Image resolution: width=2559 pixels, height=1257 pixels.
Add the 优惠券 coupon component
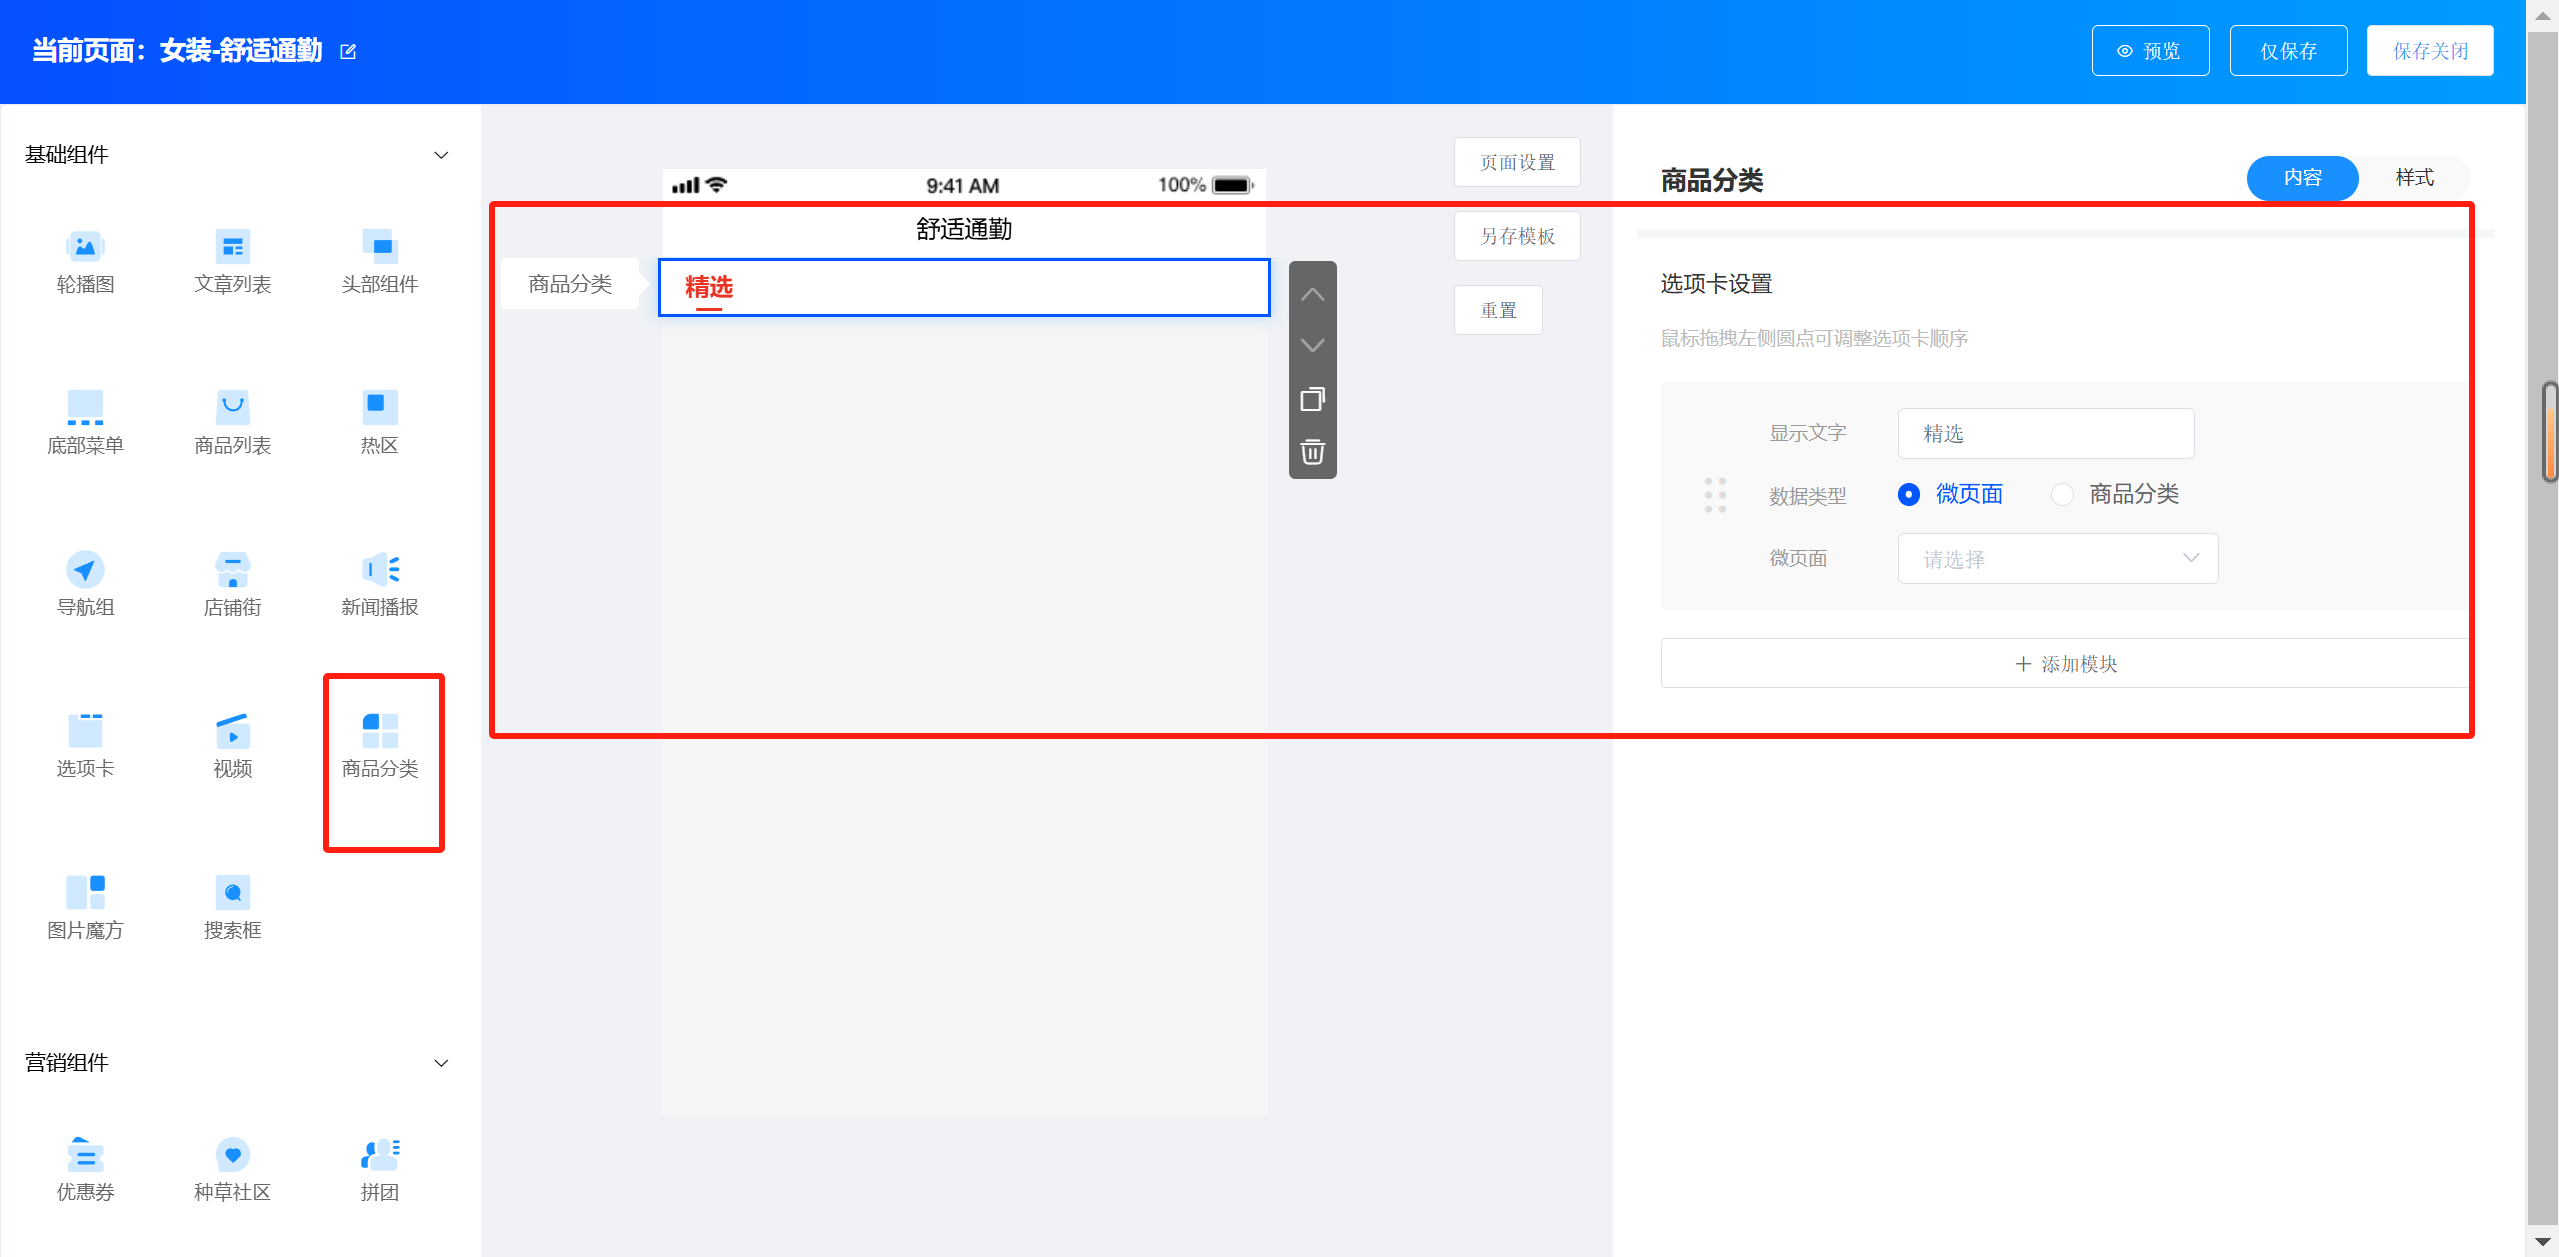click(85, 1170)
